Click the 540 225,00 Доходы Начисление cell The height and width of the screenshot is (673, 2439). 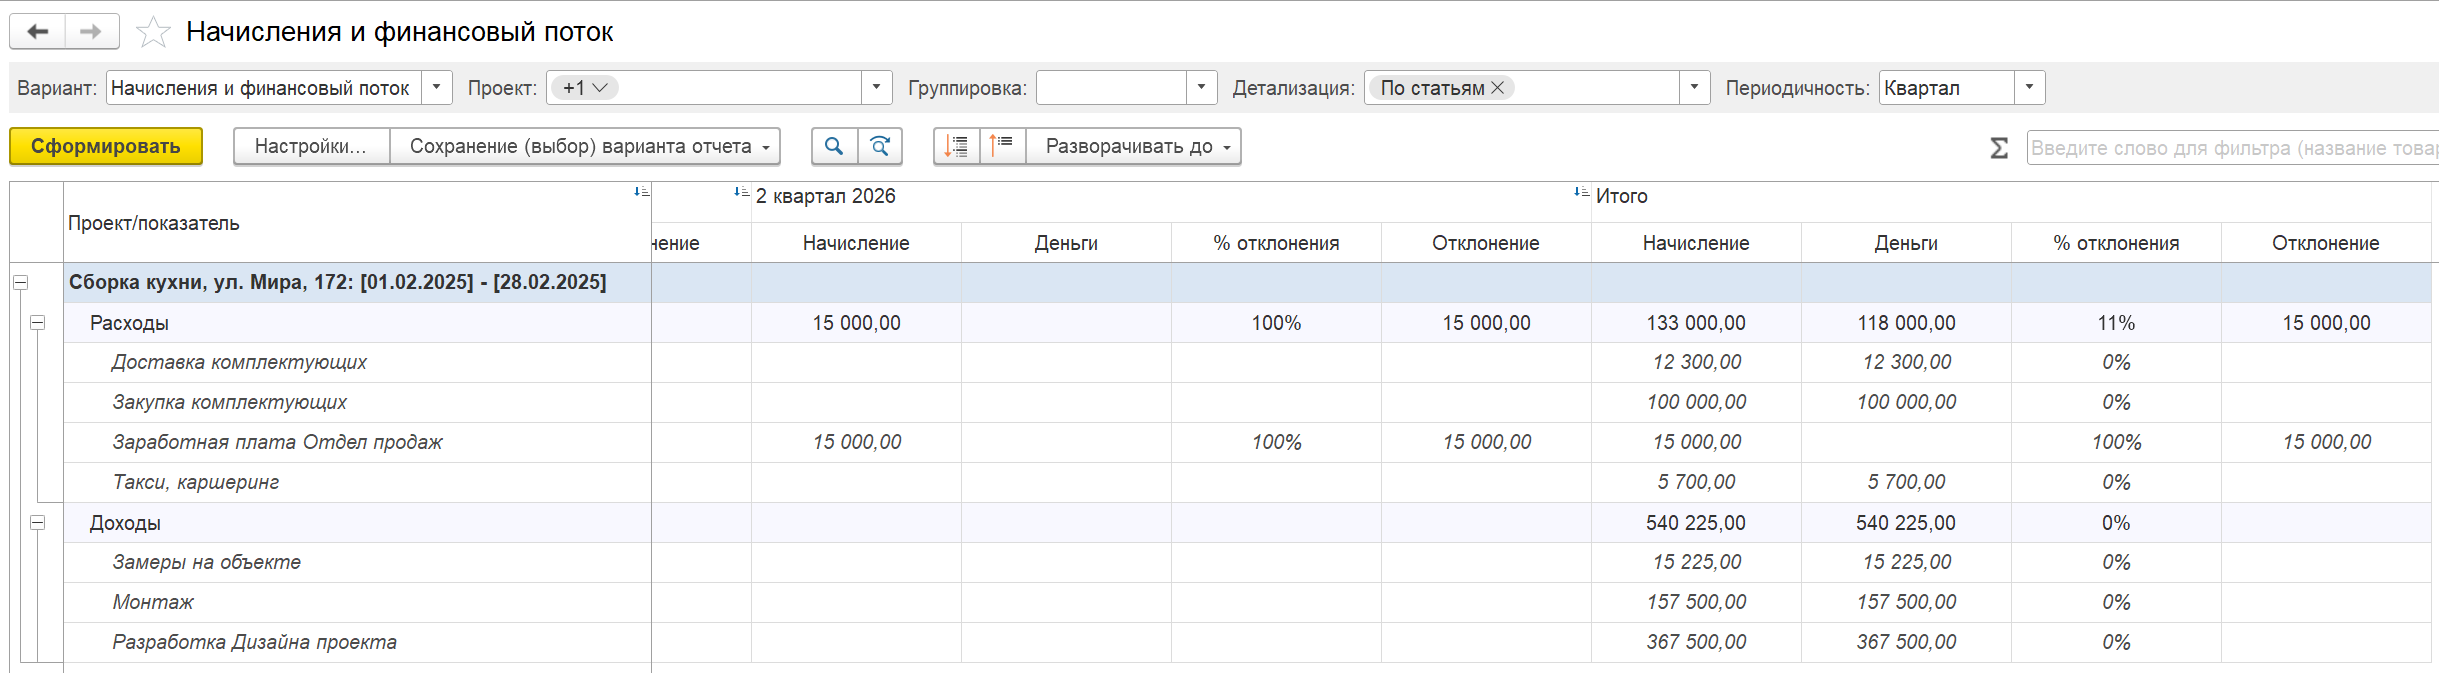(1696, 522)
